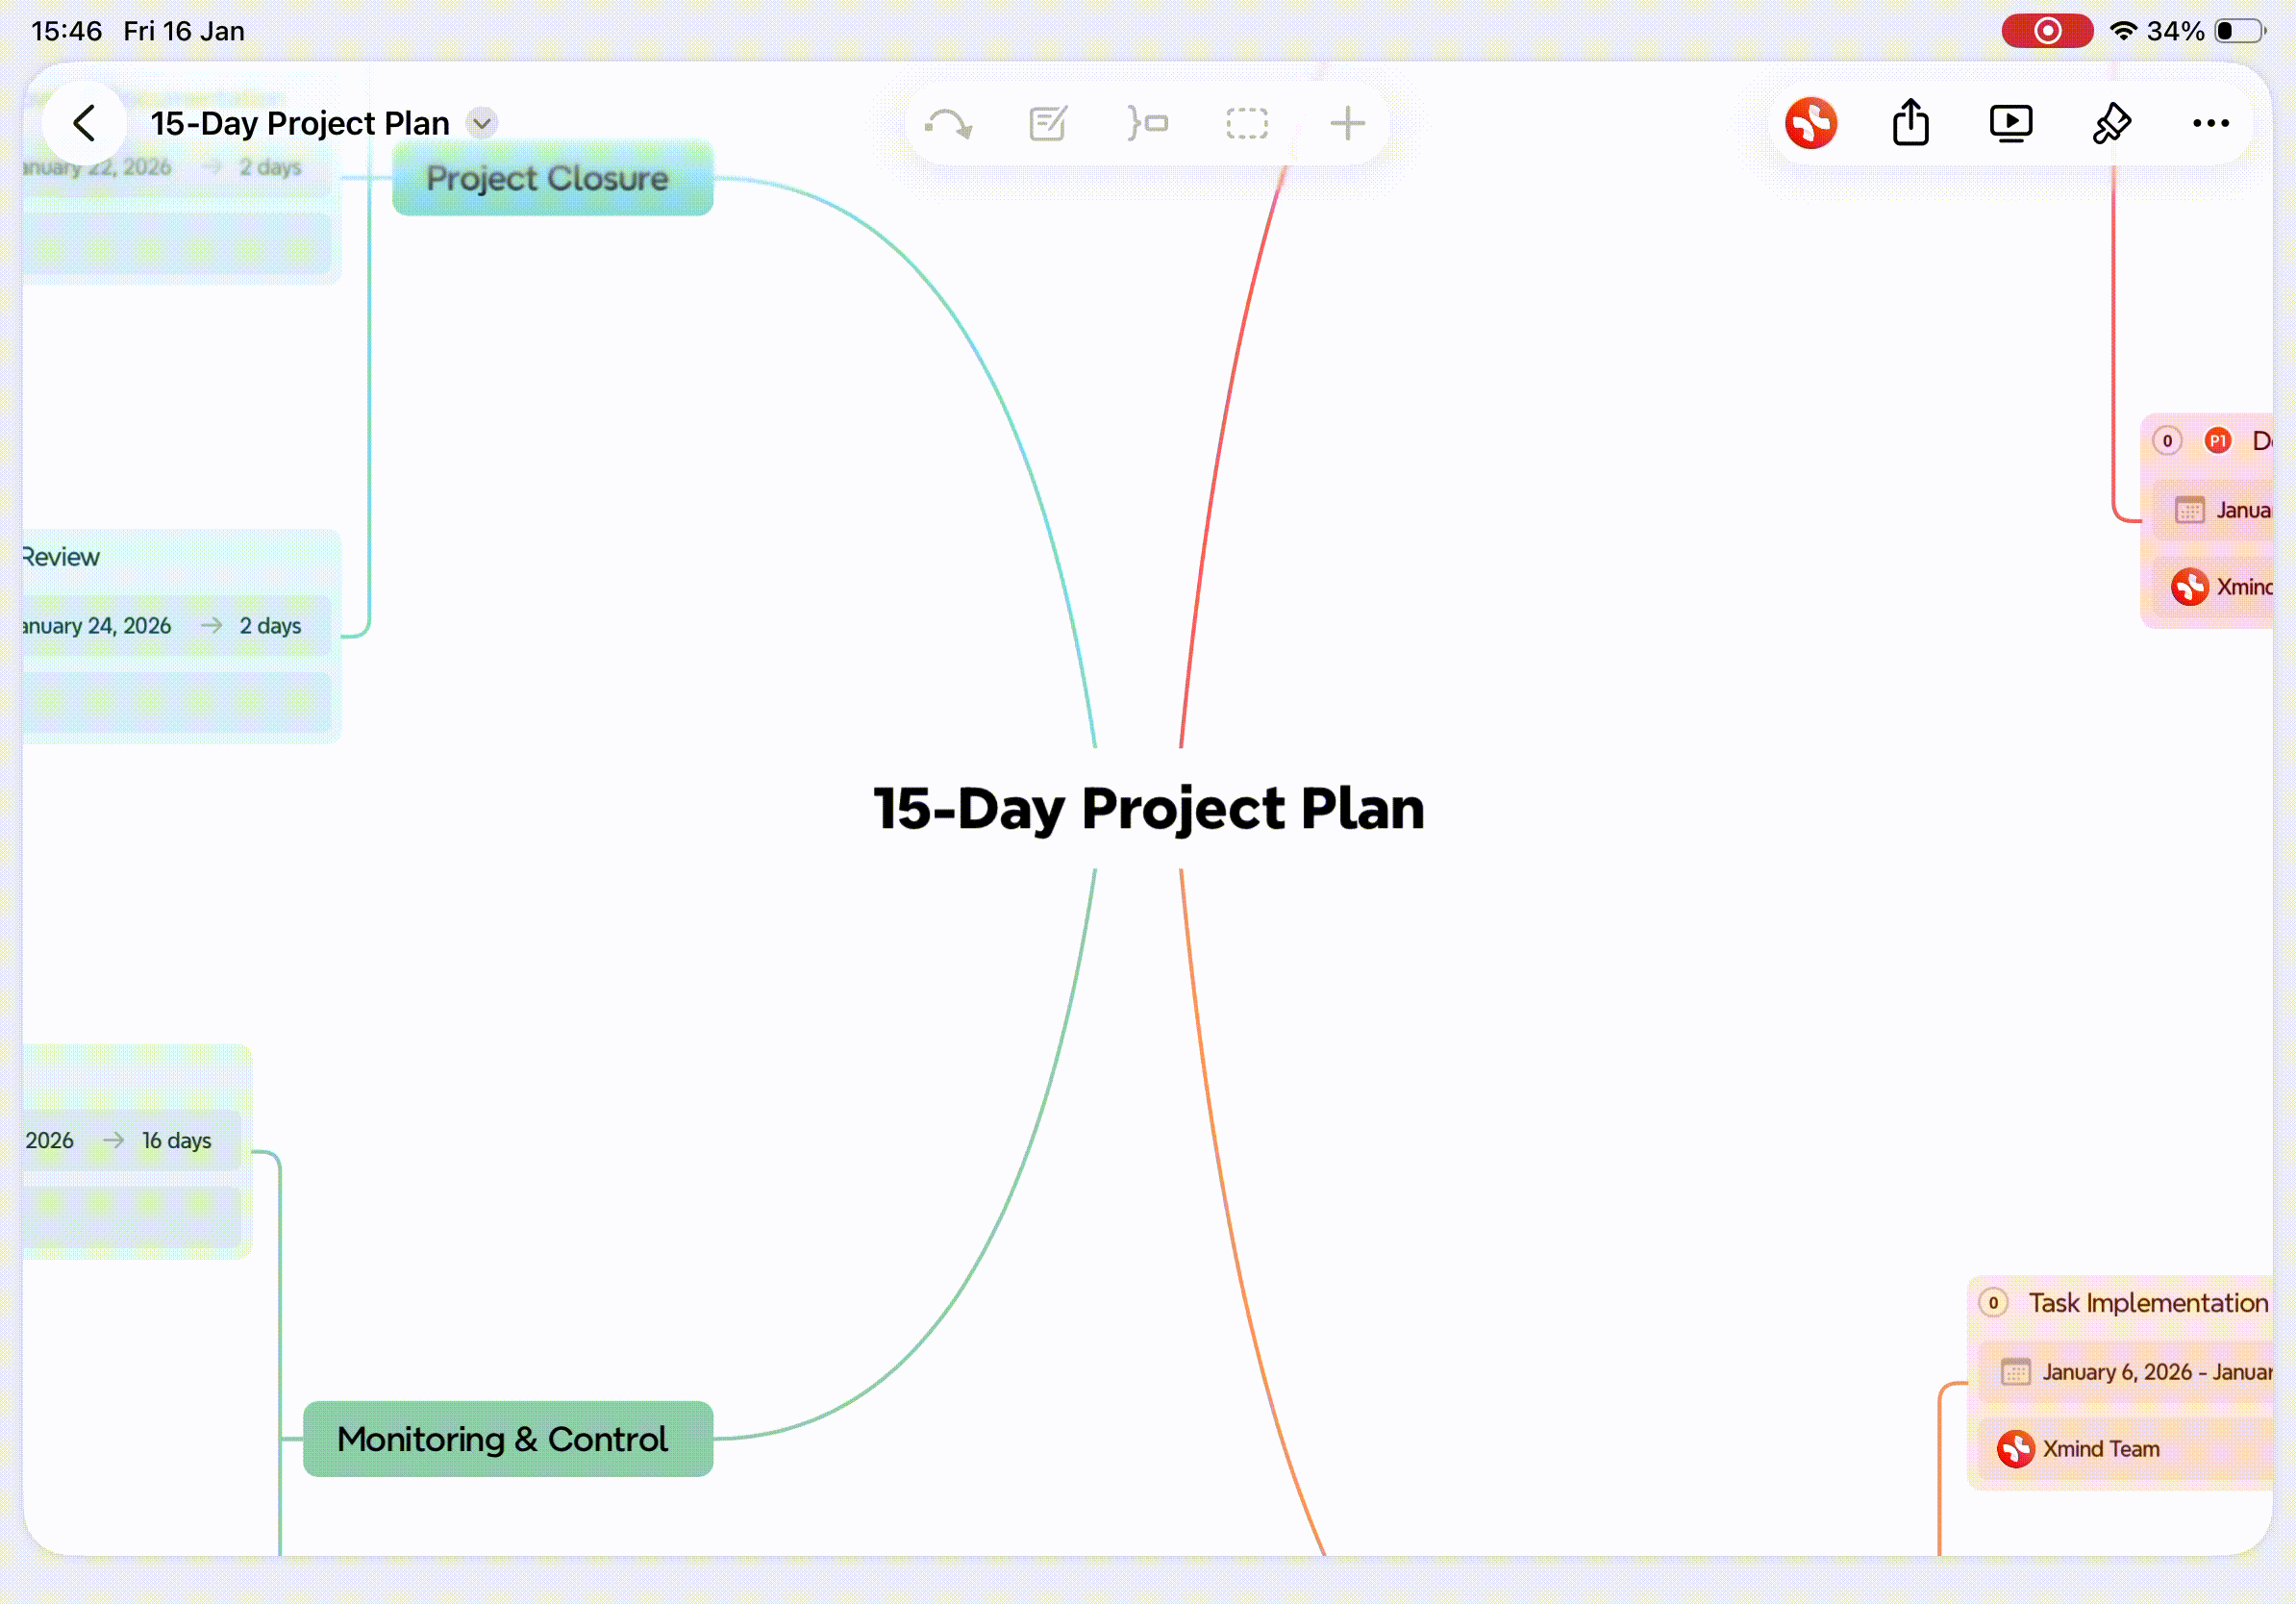Open the note/edit pencil tool
Image resolution: width=2296 pixels, height=1604 pixels.
(x=1047, y=124)
